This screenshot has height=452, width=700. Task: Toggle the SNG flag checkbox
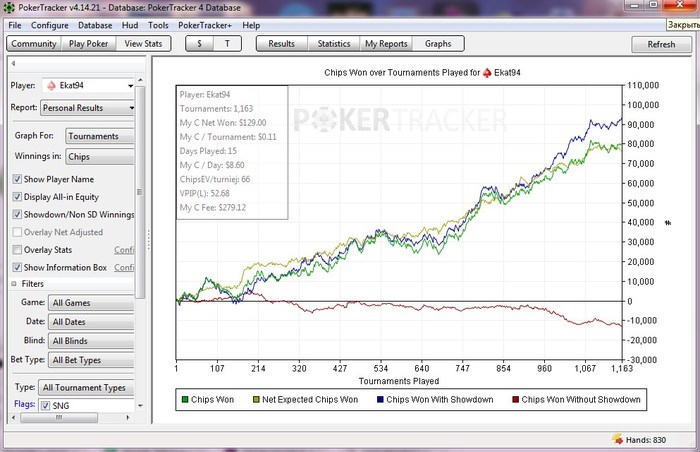click(45, 406)
